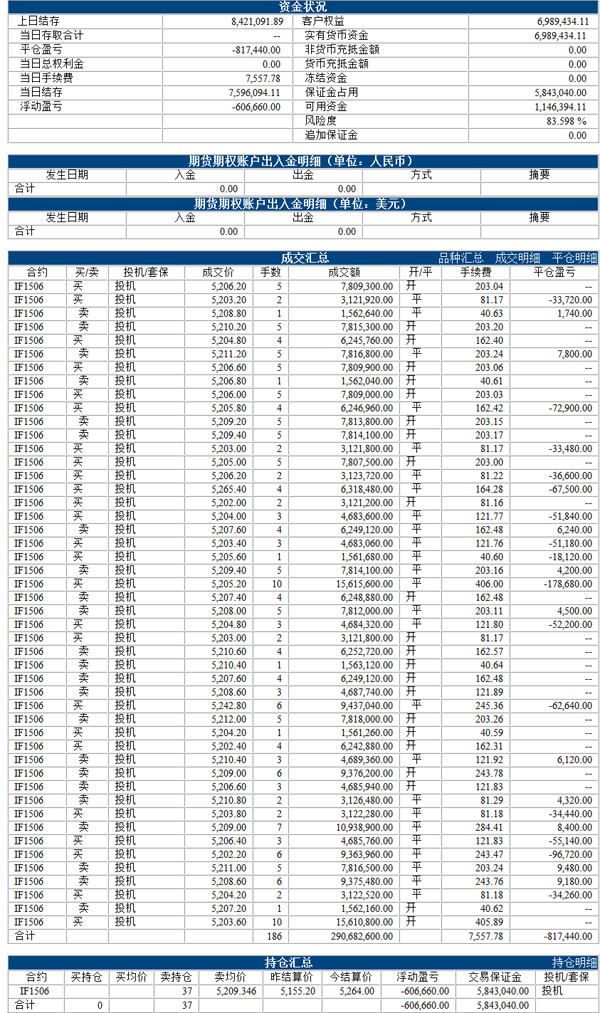Click the 发生日期 header in the 人民币 table
Viewport: 600px width, 1013px height.
pyautogui.click(x=67, y=175)
